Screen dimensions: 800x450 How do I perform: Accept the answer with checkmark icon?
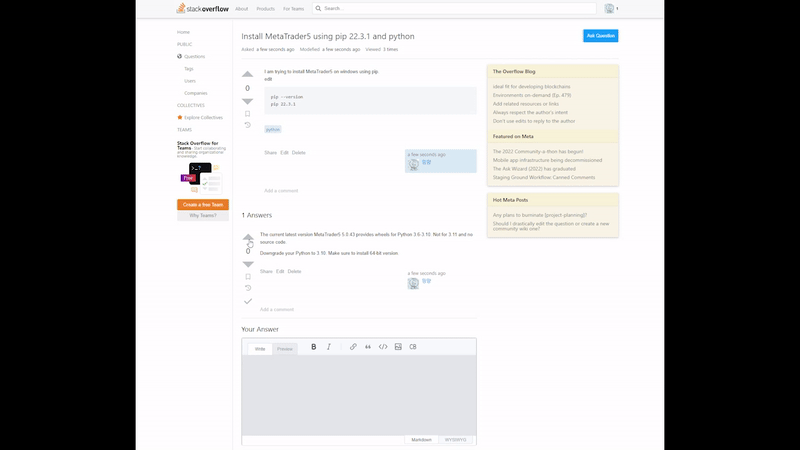coord(248,302)
